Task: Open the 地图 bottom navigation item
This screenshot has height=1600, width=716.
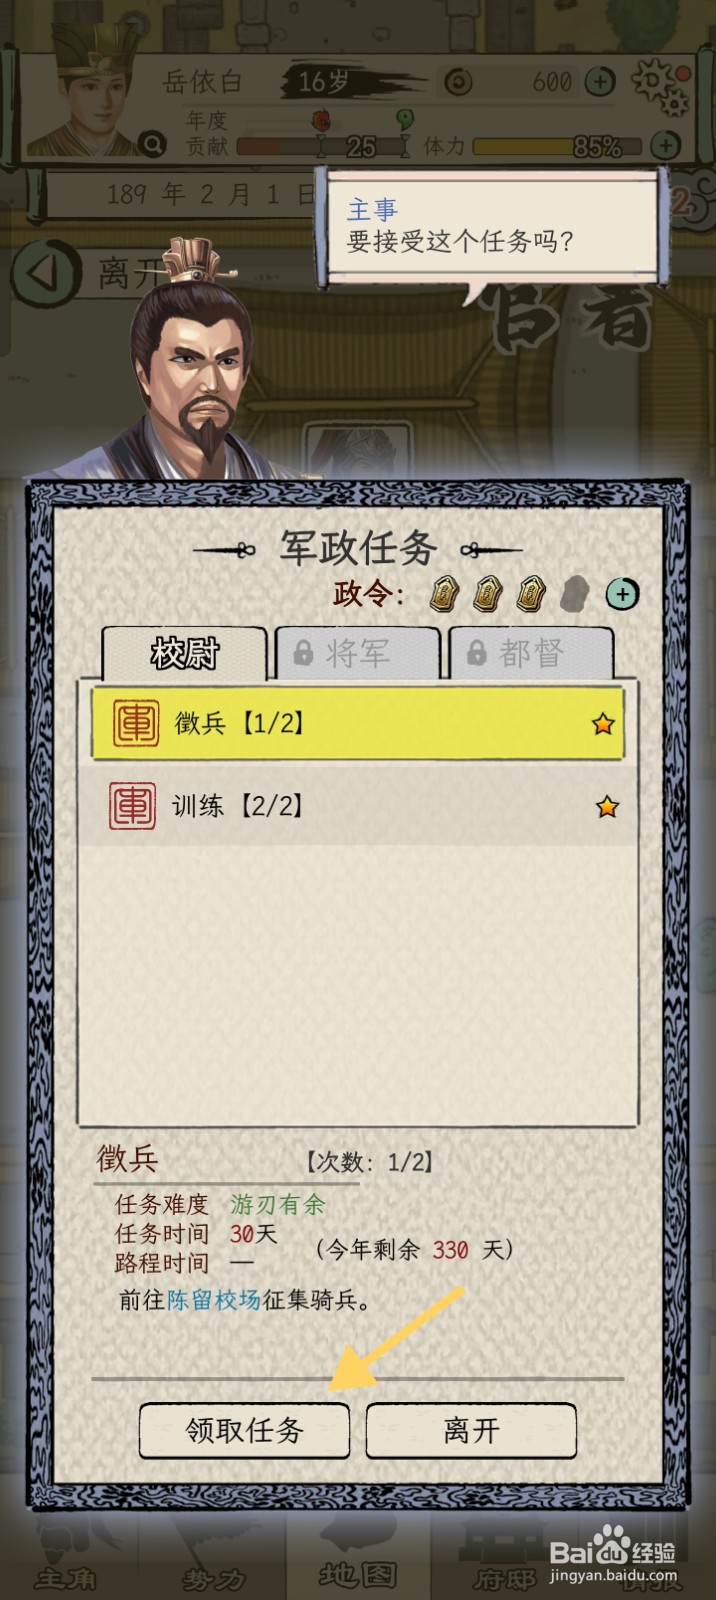Action: pyautogui.click(x=357, y=1575)
